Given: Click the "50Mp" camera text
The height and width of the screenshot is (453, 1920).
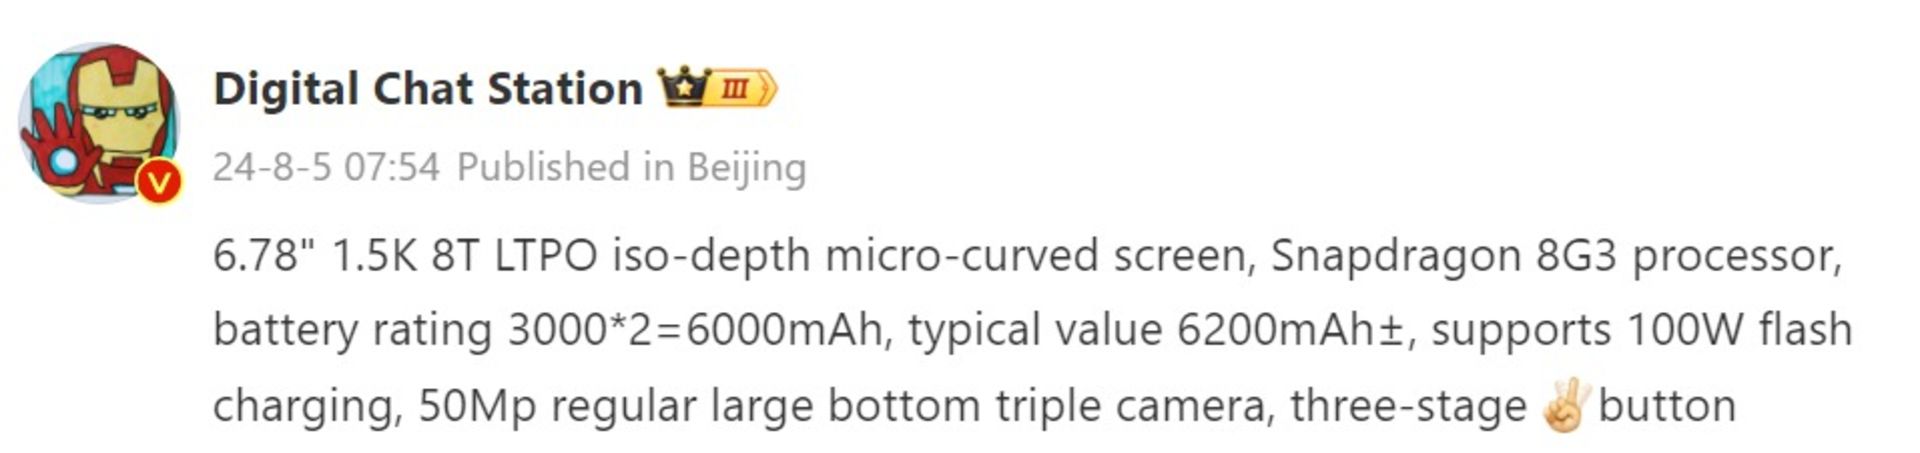Looking at the screenshot, I should pos(477,406).
